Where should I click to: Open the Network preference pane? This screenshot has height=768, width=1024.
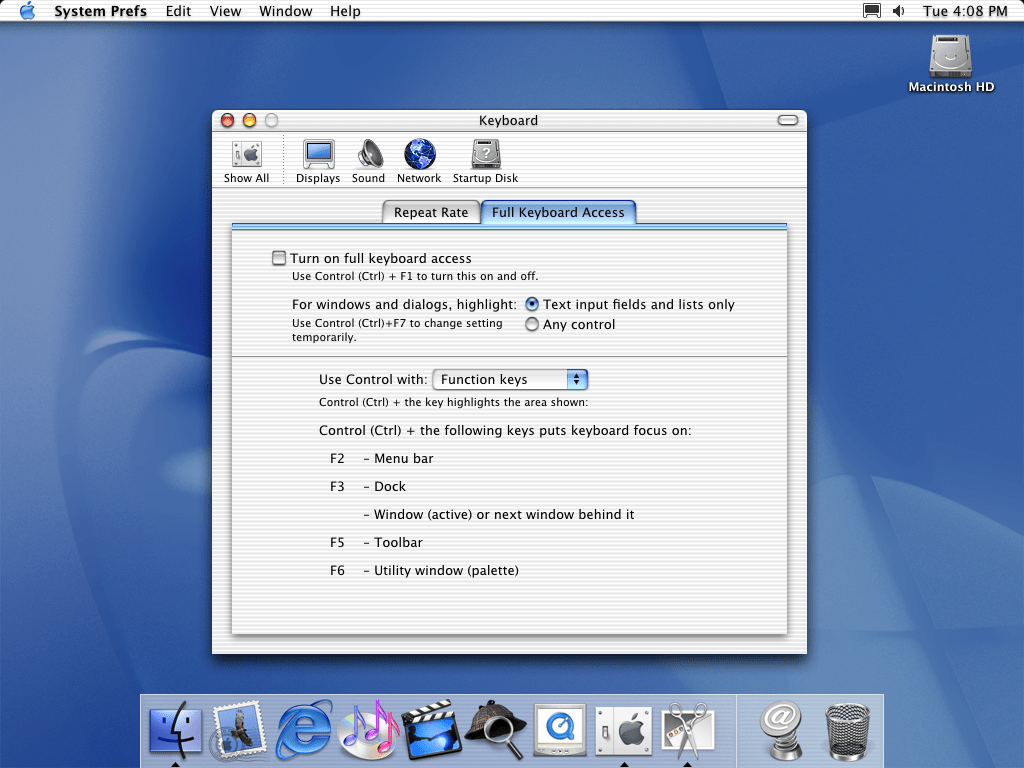419,161
